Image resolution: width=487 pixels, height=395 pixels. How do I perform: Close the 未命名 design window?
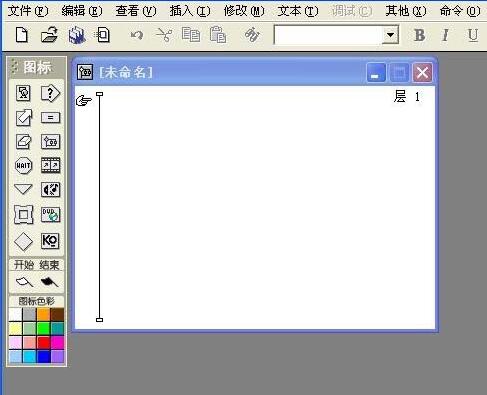422,73
